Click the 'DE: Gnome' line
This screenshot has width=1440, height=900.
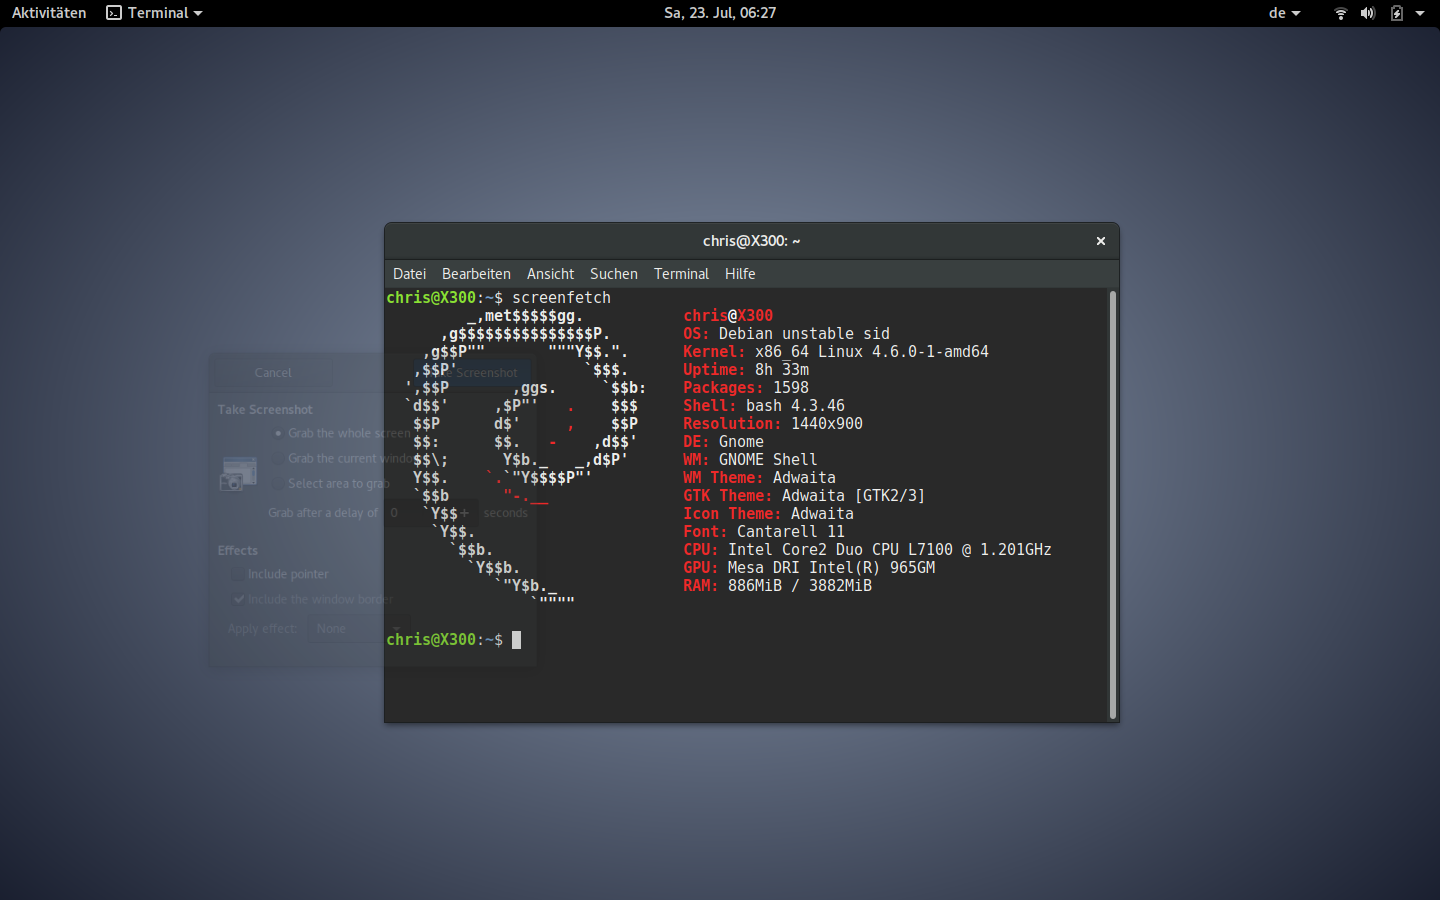tap(723, 442)
